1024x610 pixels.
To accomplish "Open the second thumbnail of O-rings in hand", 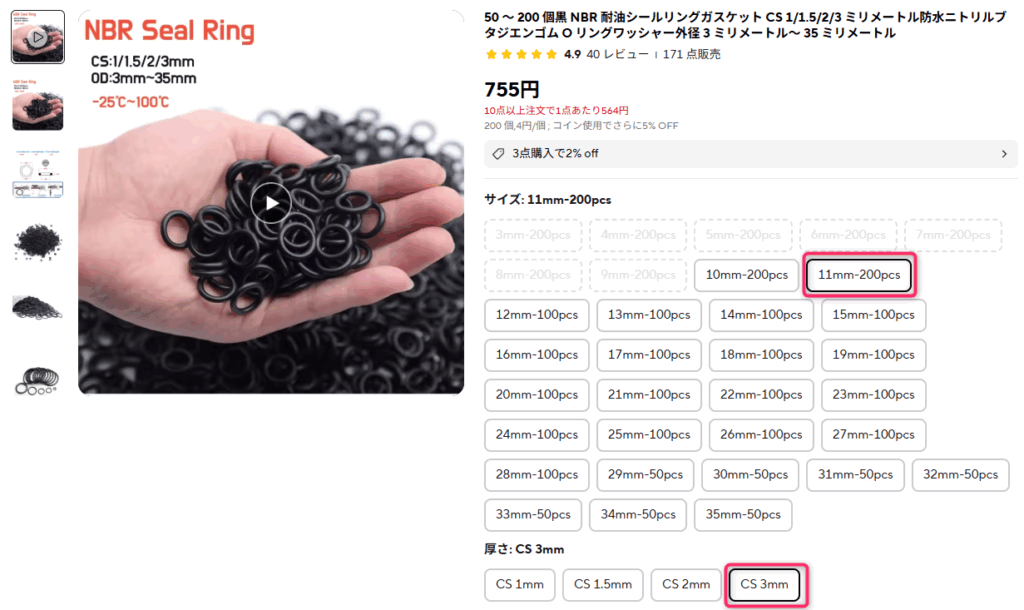I will coord(38,104).
